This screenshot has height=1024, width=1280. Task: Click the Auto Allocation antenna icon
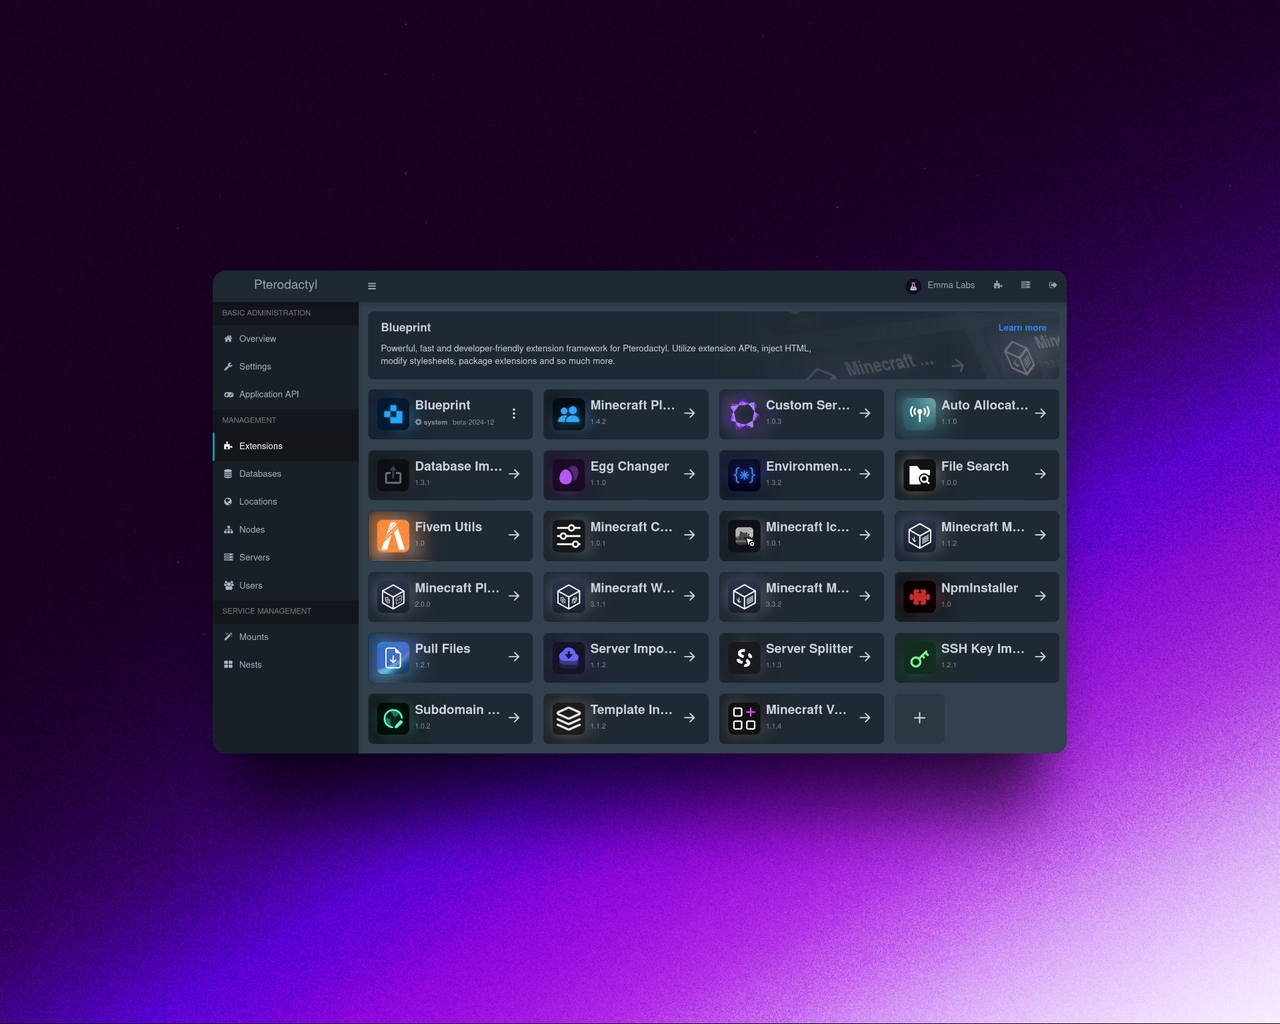[x=919, y=413]
